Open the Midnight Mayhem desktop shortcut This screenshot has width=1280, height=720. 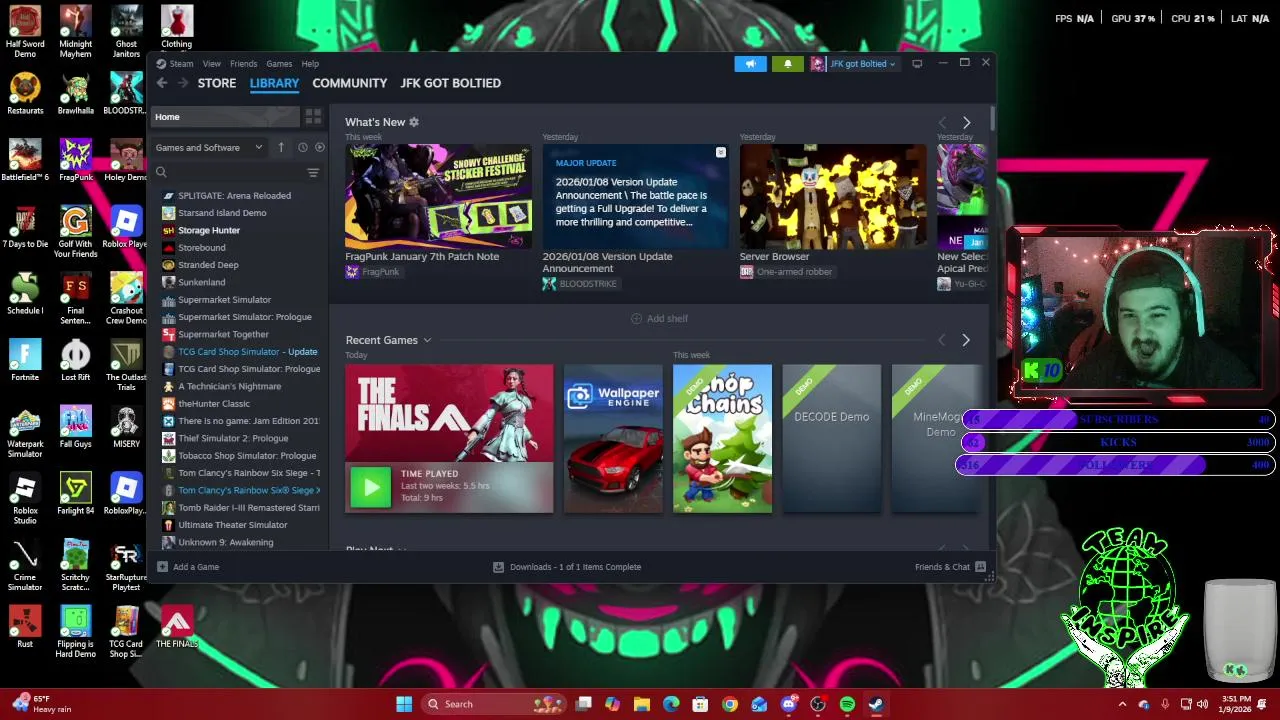point(76,32)
